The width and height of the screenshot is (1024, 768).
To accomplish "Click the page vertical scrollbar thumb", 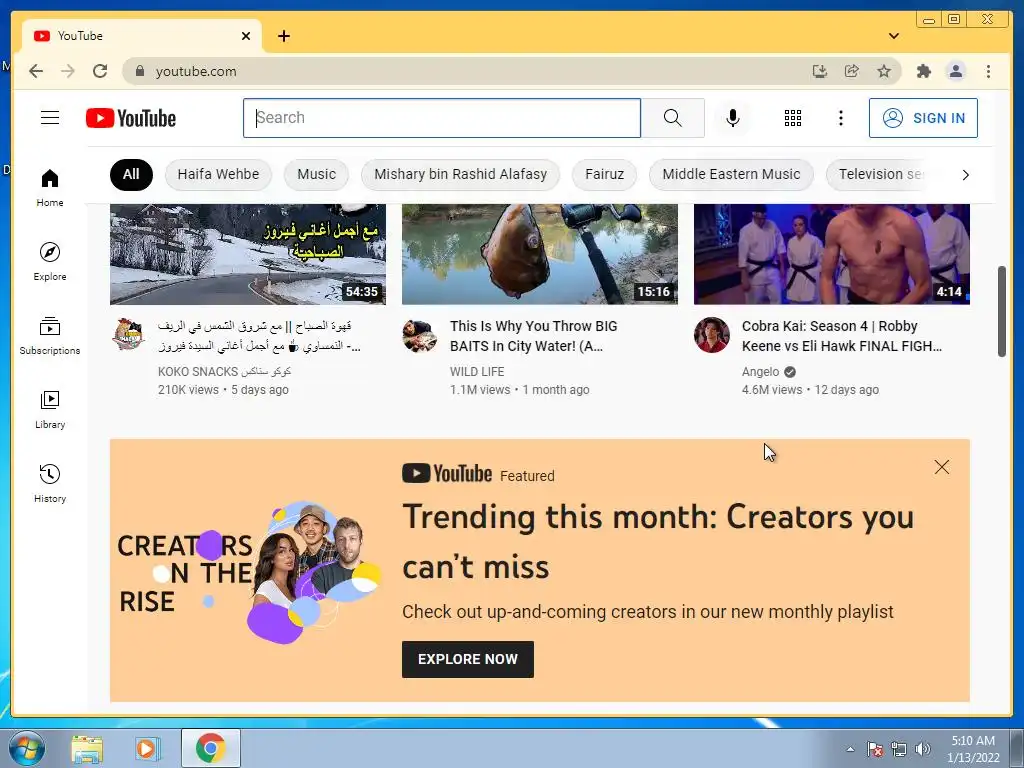I will coord(1002,311).
